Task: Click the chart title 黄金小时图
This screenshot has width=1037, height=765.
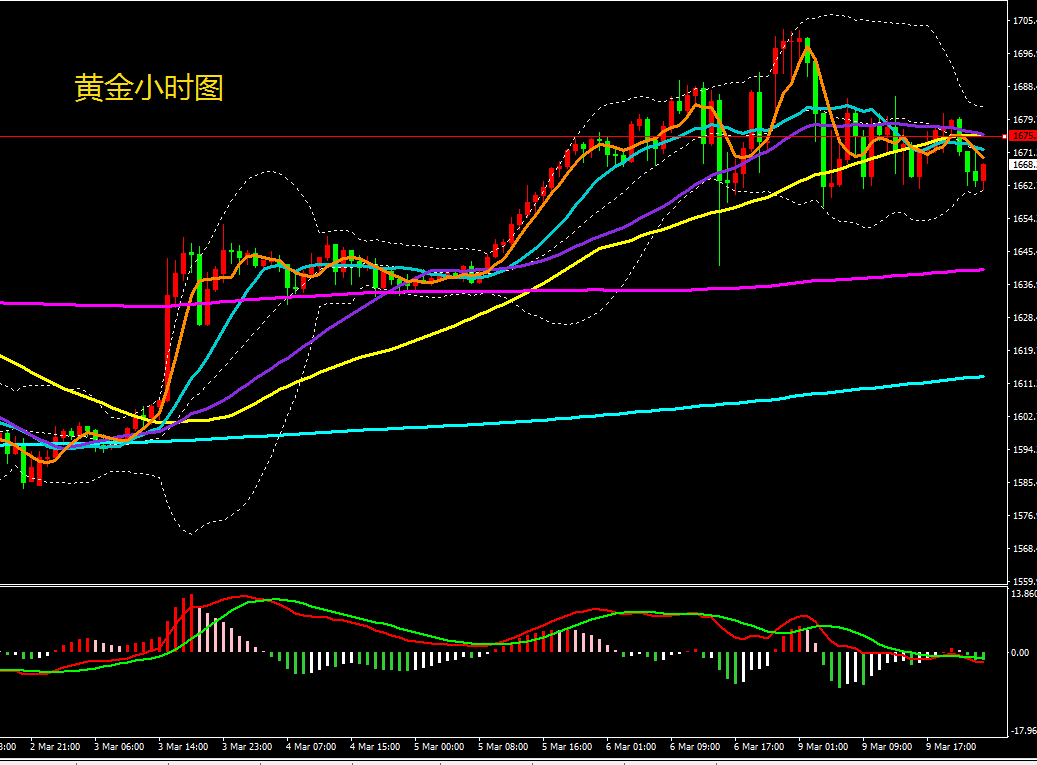Action: [149, 88]
